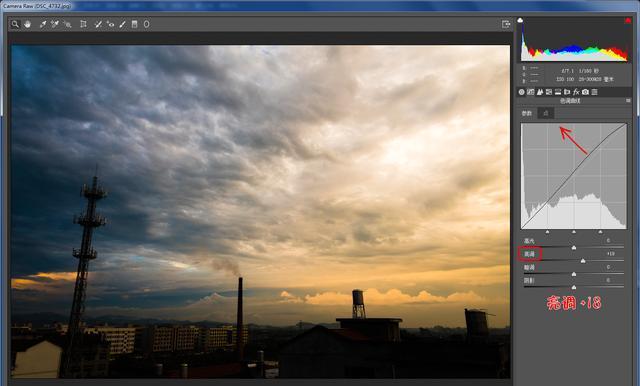Open the Basic panel tab
Image resolution: width=640 pixels, height=386 pixels.
522,92
